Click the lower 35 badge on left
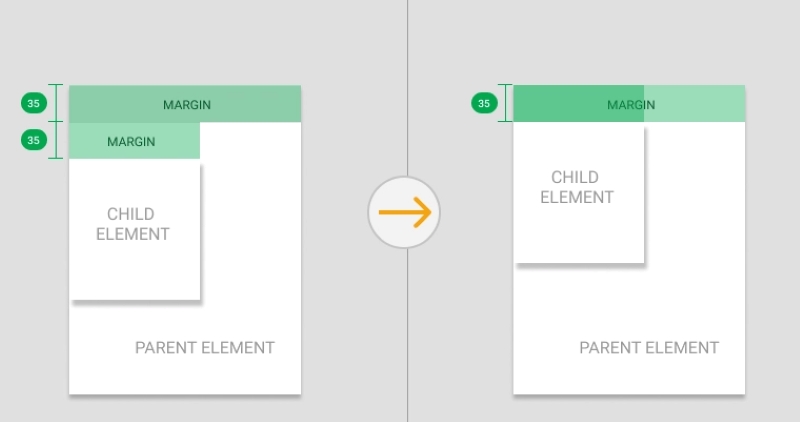Viewport: 800px width, 422px height. click(x=34, y=140)
